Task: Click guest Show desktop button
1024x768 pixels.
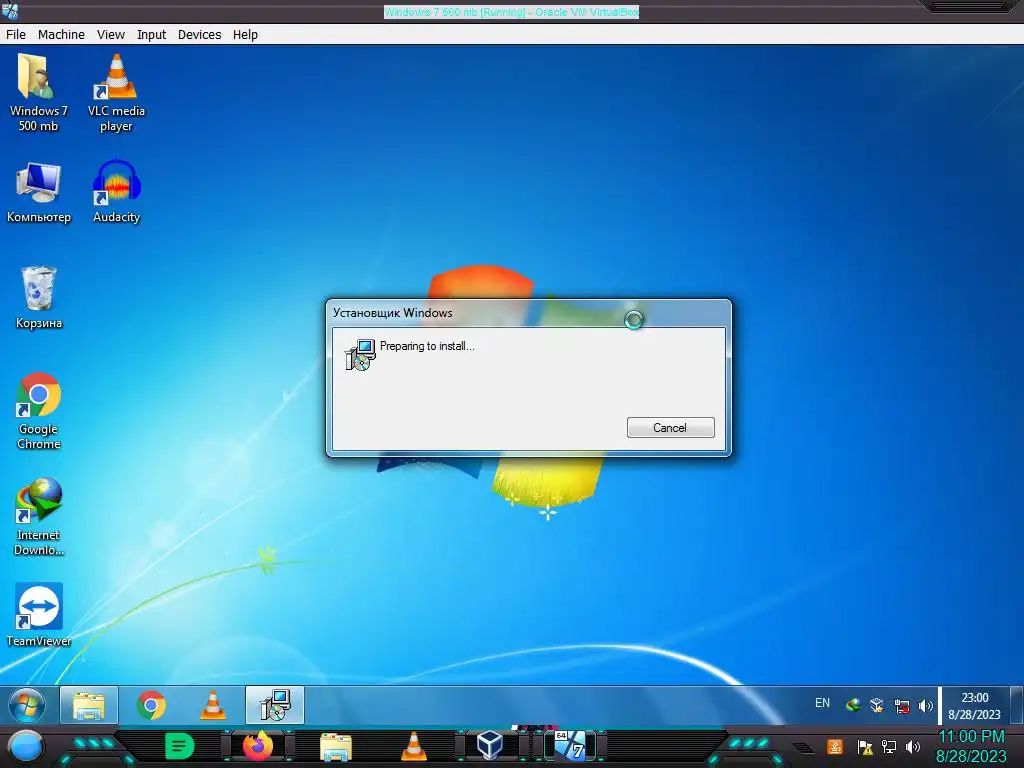Action: click(x=1016, y=705)
